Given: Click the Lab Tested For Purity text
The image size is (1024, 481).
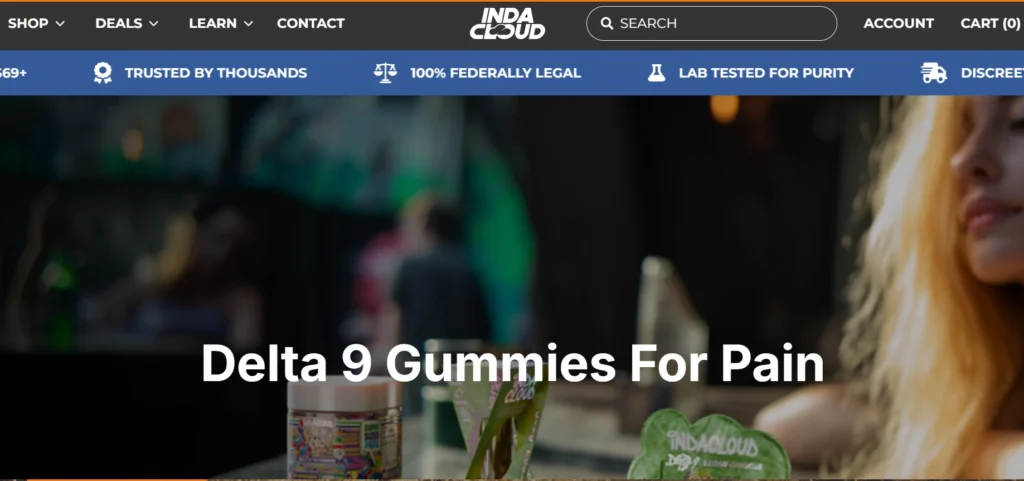Looking at the screenshot, I should click(766, 73).
